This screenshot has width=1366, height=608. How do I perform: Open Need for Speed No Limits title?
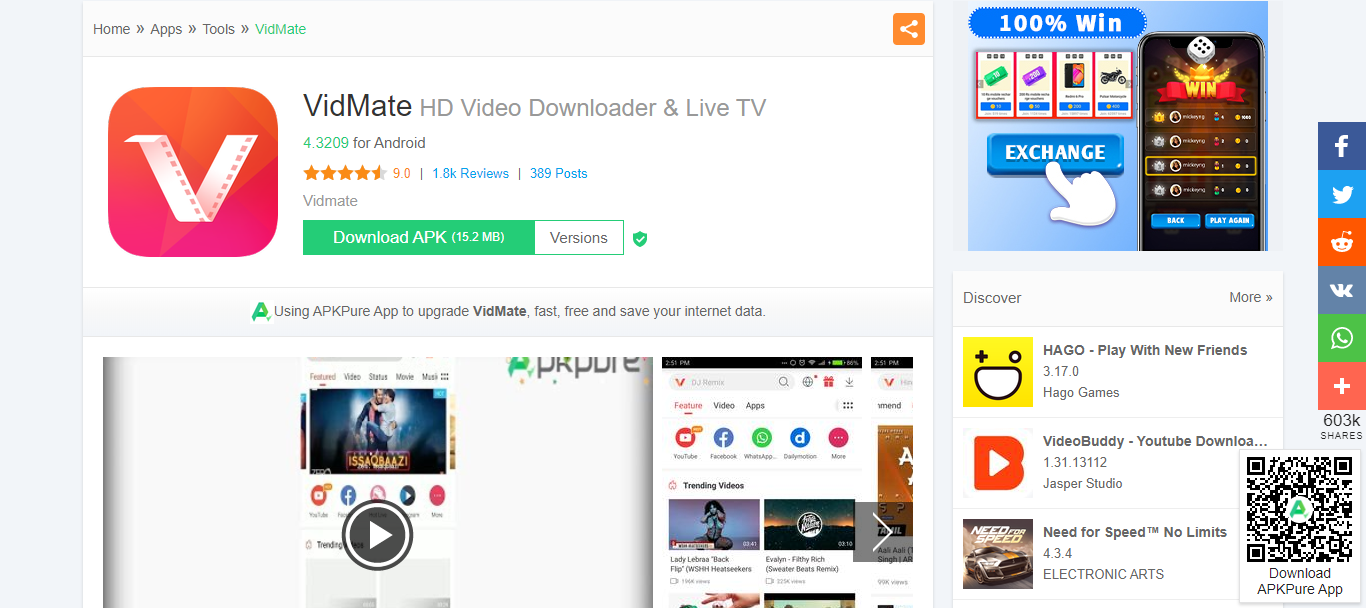(x=1135, y=532)
